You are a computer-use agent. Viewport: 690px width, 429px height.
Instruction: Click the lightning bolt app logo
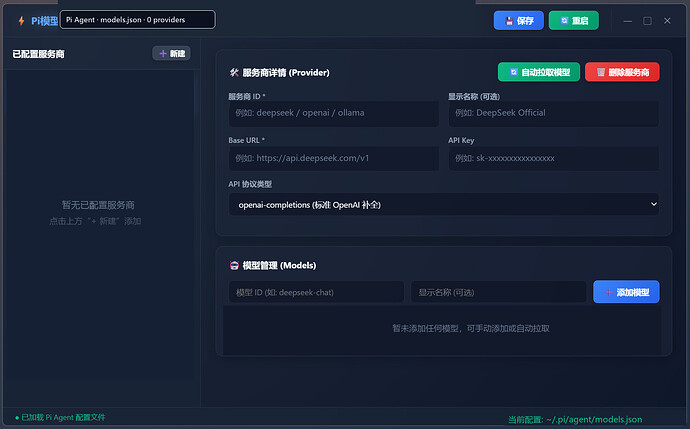(21, 21)
